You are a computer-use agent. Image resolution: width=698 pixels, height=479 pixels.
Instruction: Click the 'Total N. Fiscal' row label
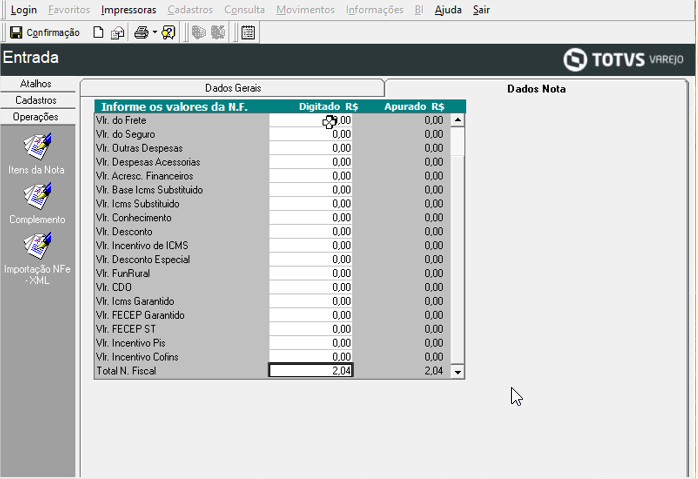(126, 371)
